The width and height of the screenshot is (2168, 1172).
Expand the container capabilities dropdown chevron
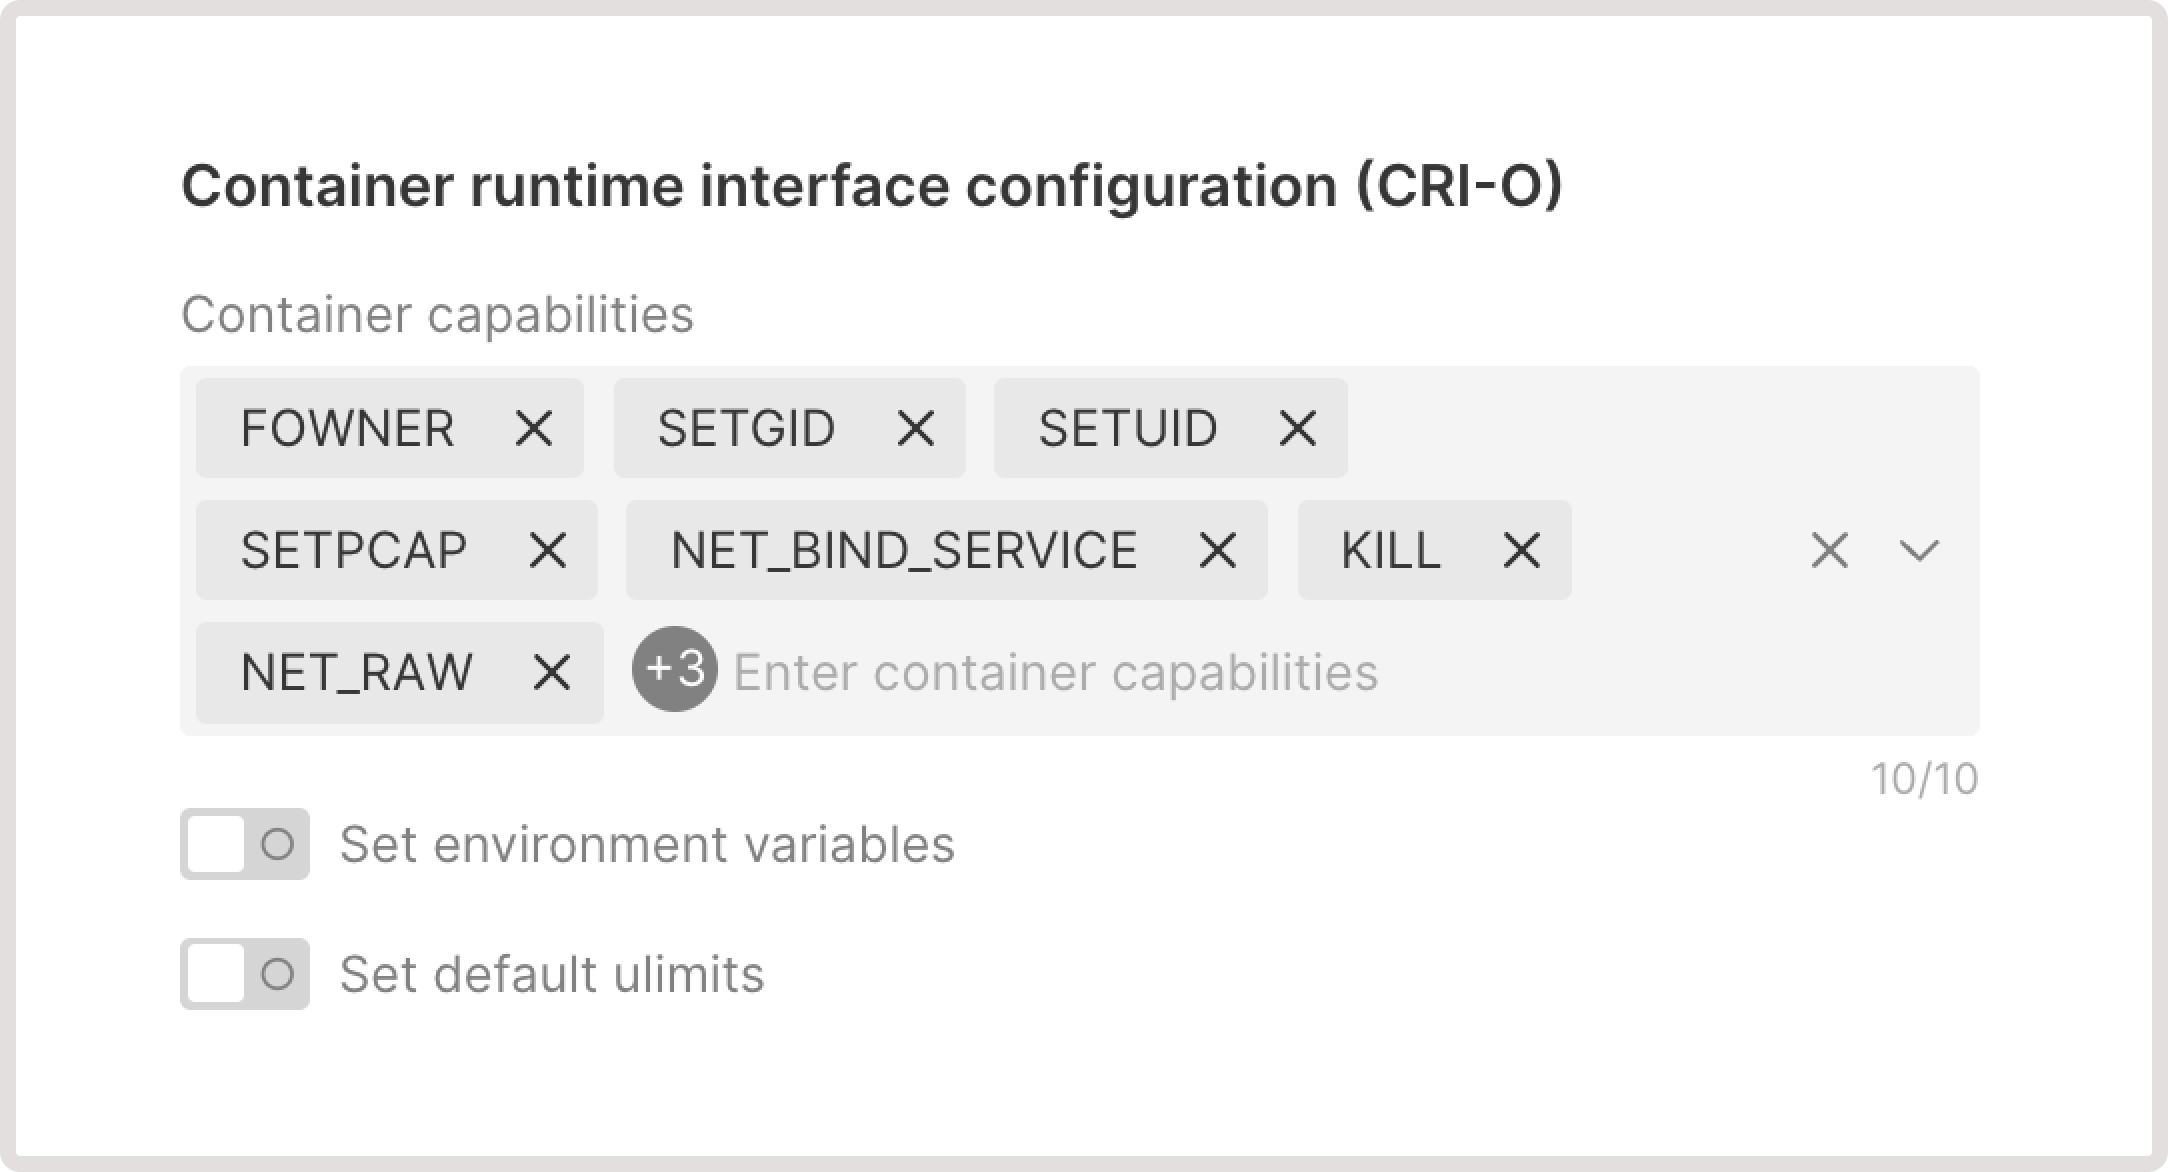1919,550
